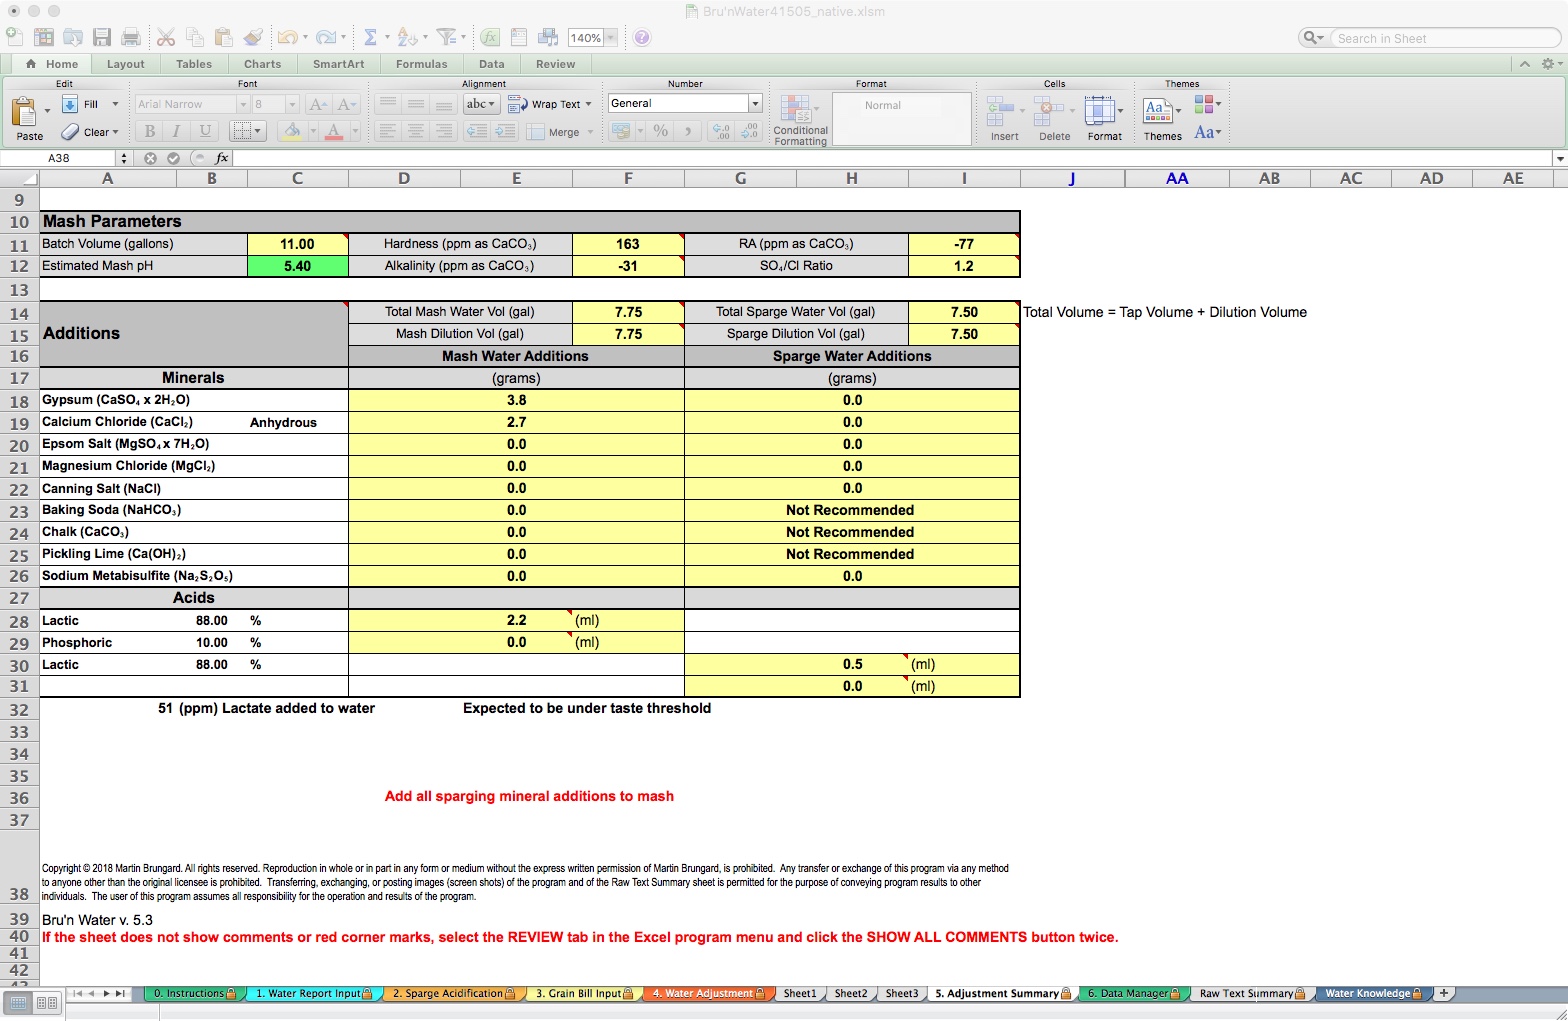Open the Water Report Input sheet tab

(x=313, y=993)
